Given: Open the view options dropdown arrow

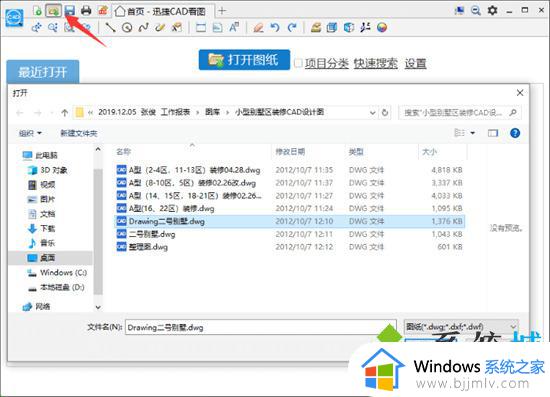Looking at the screenshot, I should click(472, 133).
